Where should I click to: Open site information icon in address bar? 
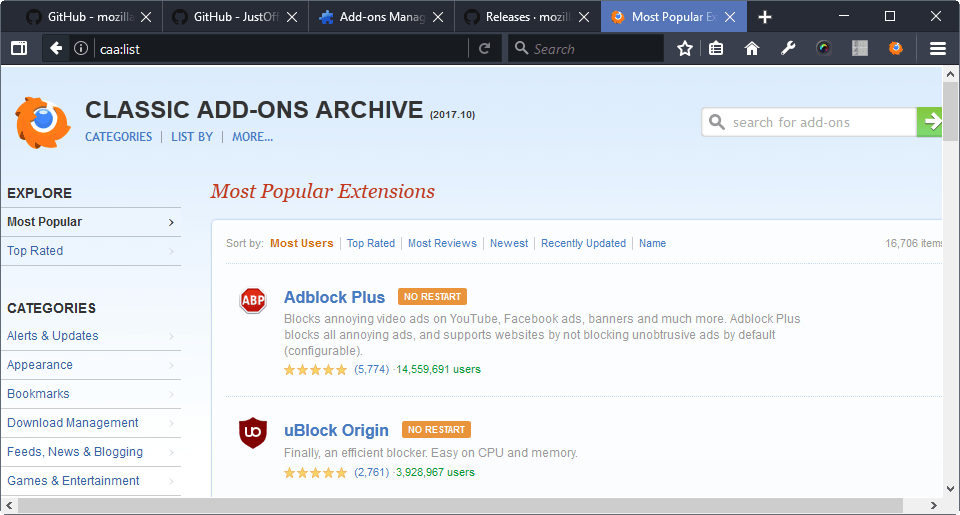click(81, 48)
